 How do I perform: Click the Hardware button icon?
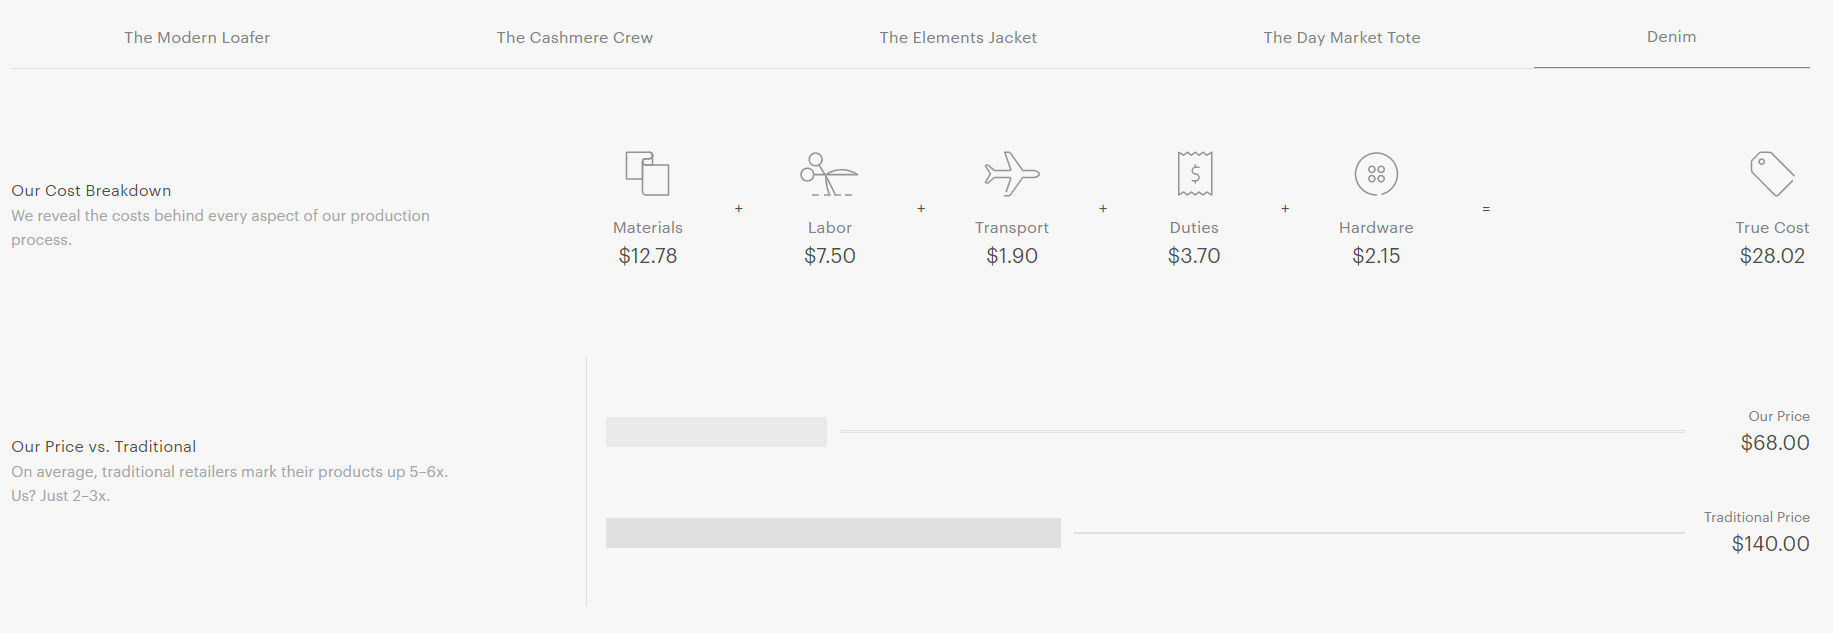point(1376,173)
